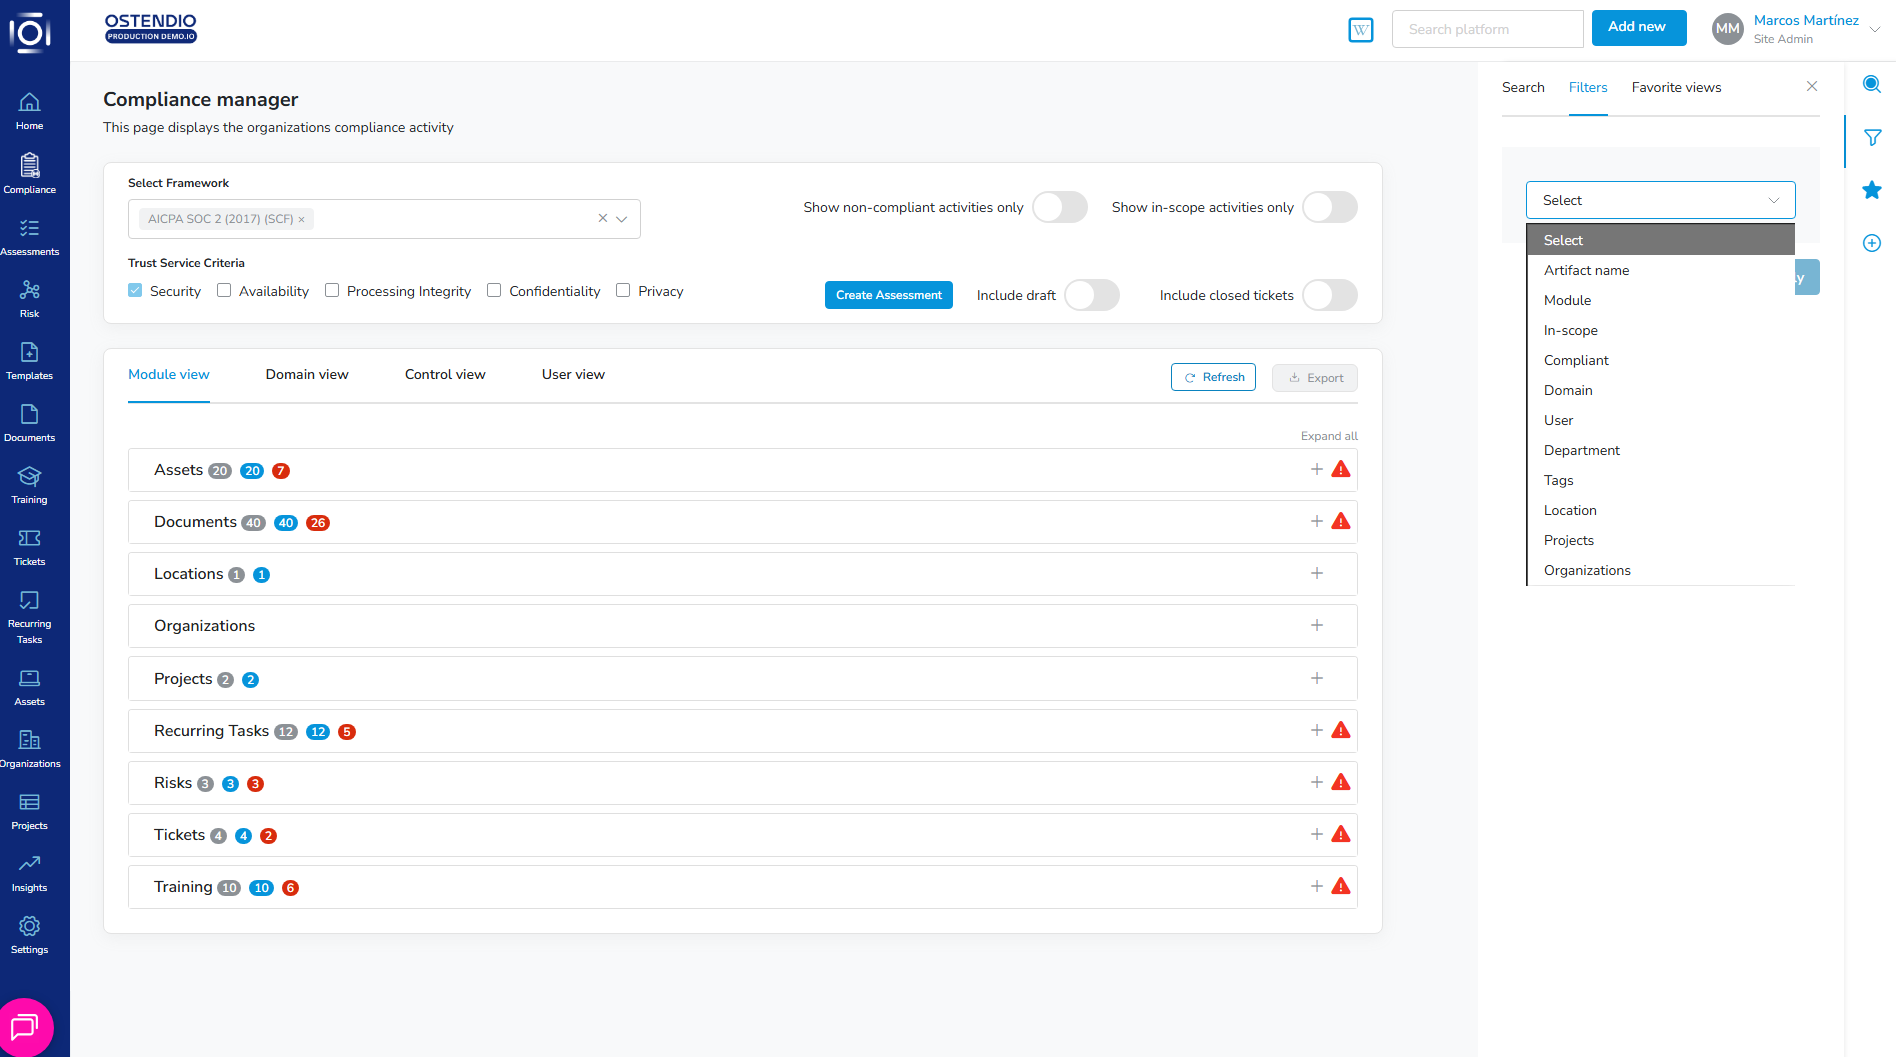Click the Word document icon in header
Image resolution: width=1896 pixels, height=1057 pixels.
(x=1360, y=30)
